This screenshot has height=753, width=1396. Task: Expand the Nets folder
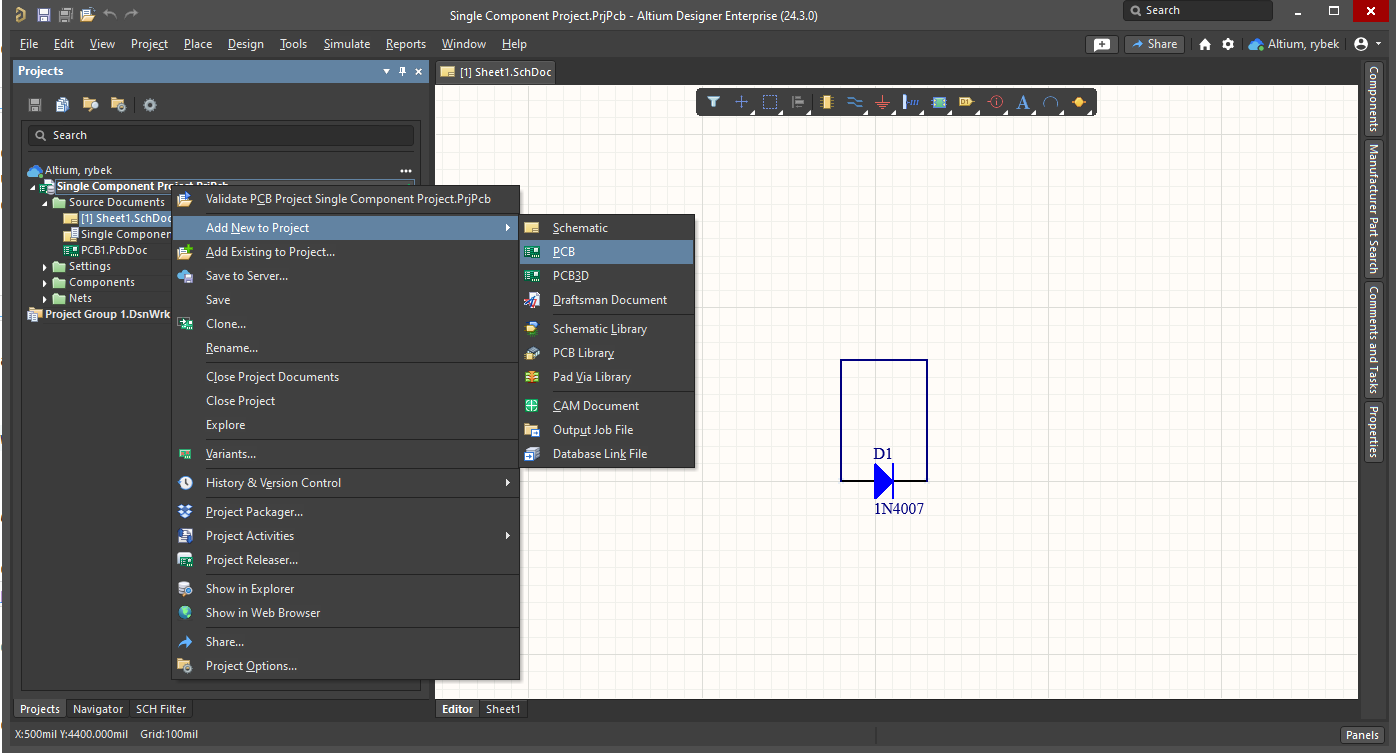pos(45,299)
